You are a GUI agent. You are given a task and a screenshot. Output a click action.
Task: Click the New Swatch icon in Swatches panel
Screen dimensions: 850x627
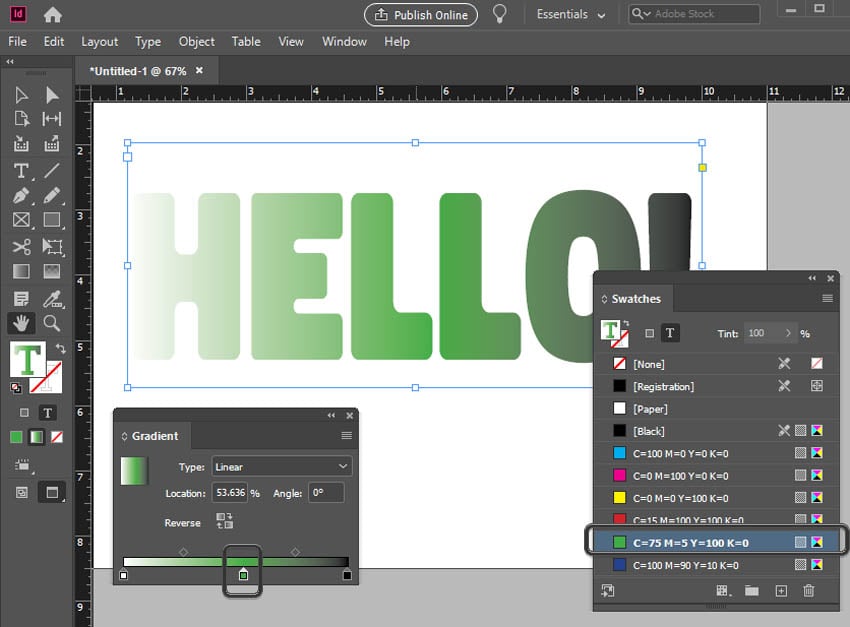pyautogui.click(x=781, y=591)
